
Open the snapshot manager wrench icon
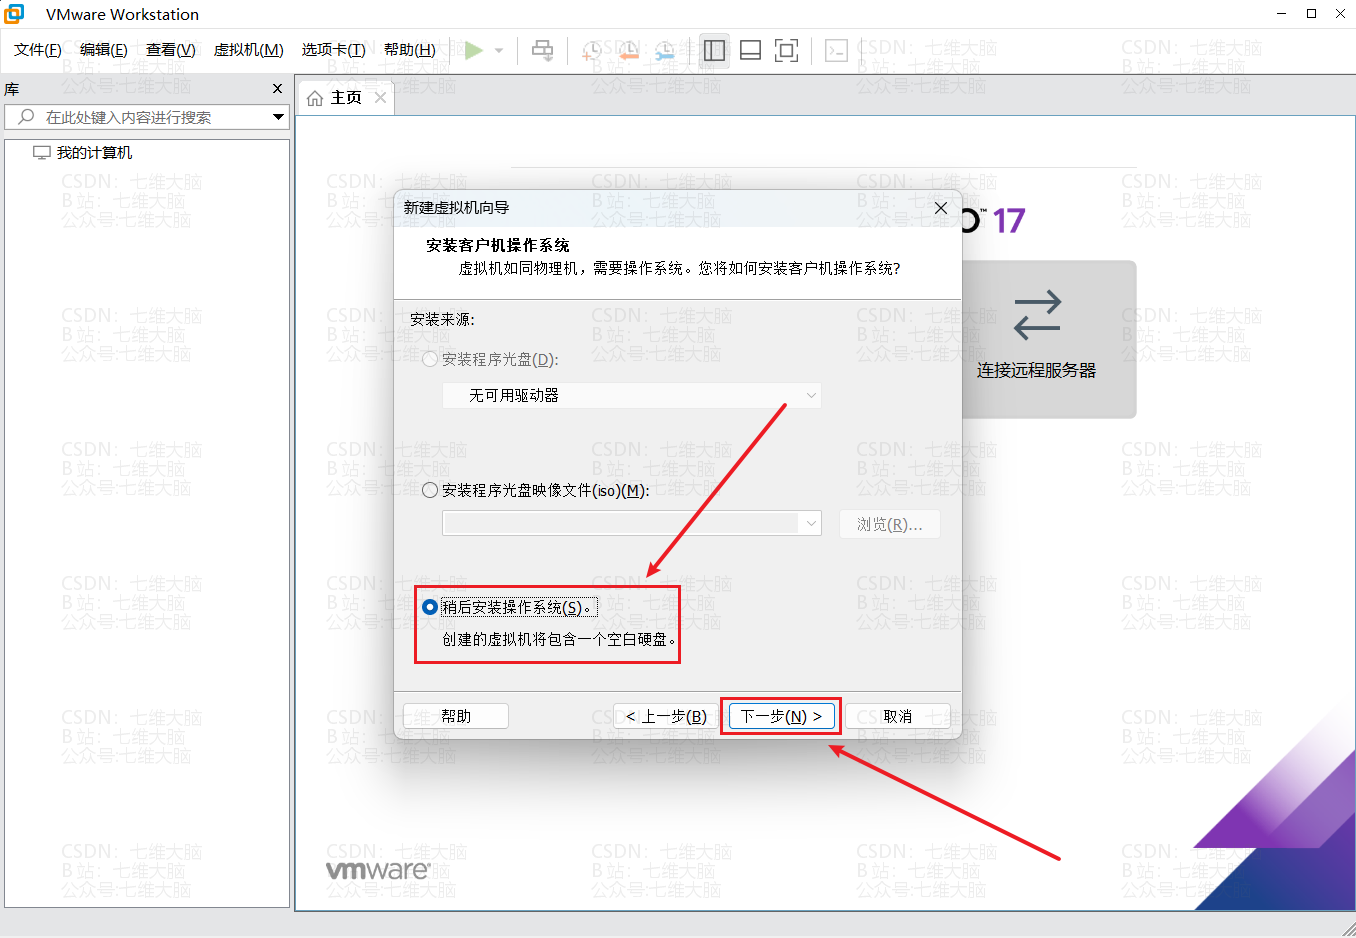point(665,50)
